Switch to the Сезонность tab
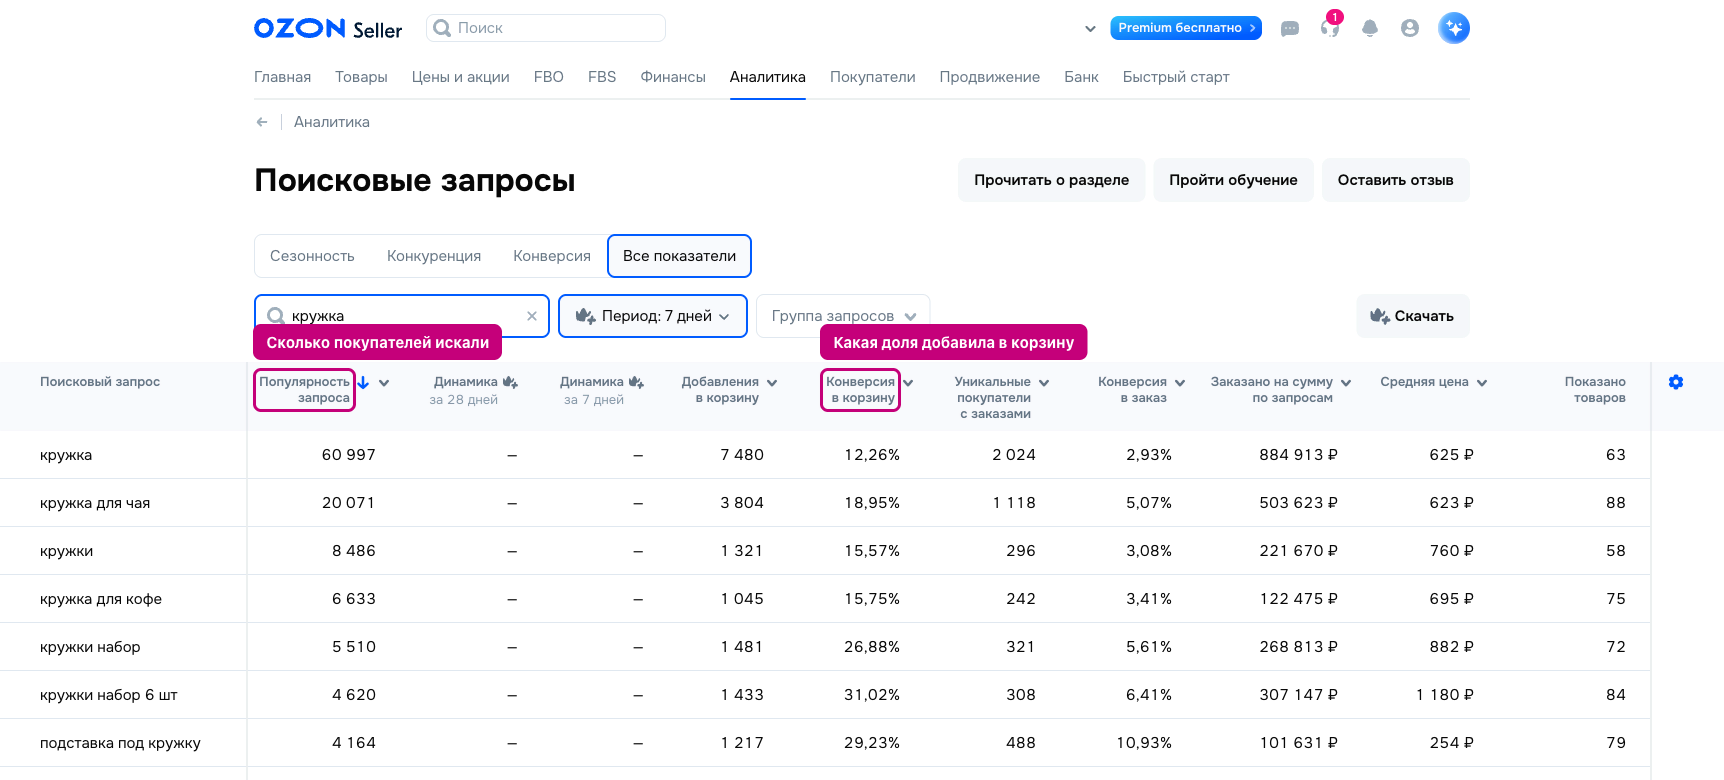This screenshot has width=1724, height=780. click(312, 256)
